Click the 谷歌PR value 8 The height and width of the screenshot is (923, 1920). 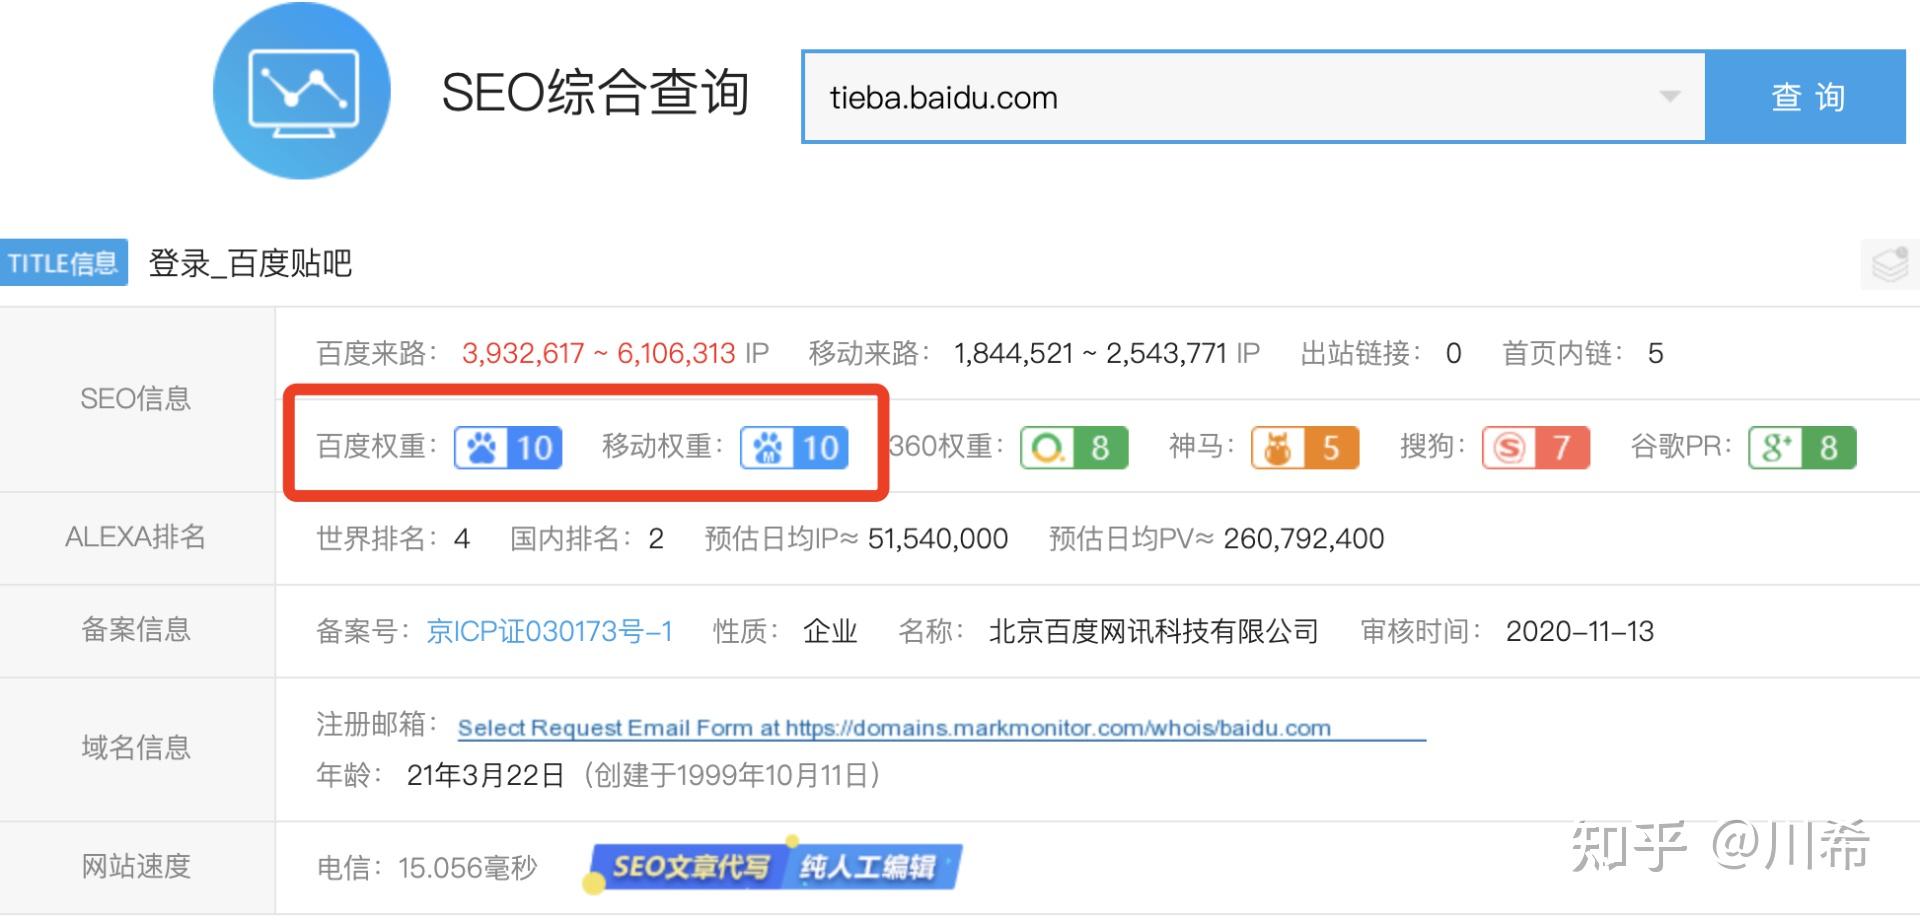tap(1829, 448)
